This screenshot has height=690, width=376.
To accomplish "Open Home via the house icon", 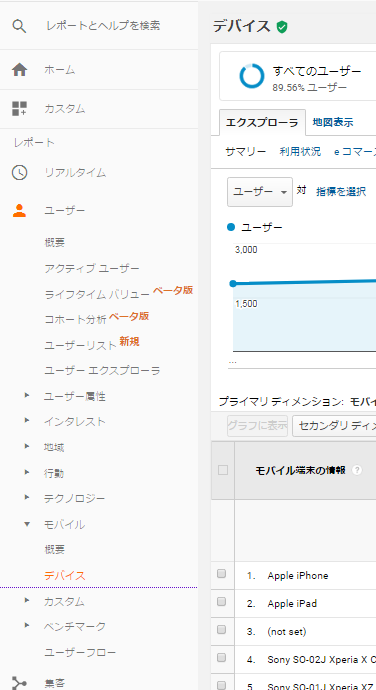I will tap(19, 70).
